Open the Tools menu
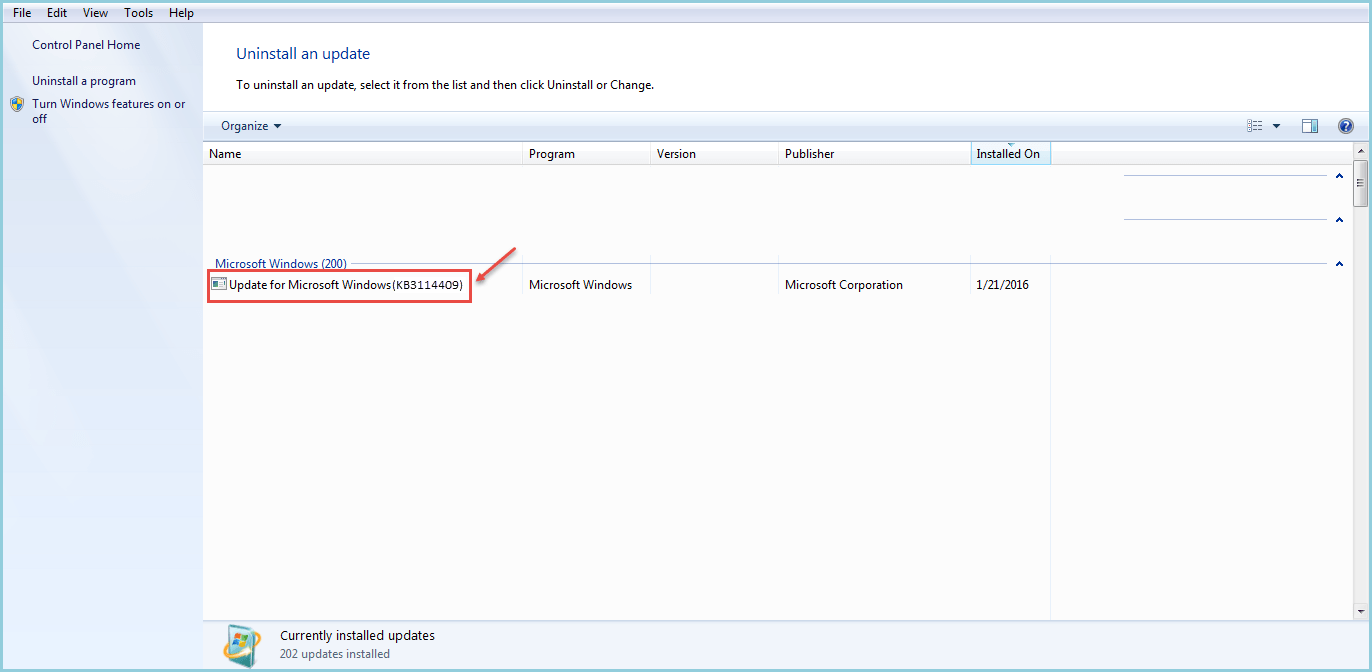 pyautogui.click(x=139, y=13)
